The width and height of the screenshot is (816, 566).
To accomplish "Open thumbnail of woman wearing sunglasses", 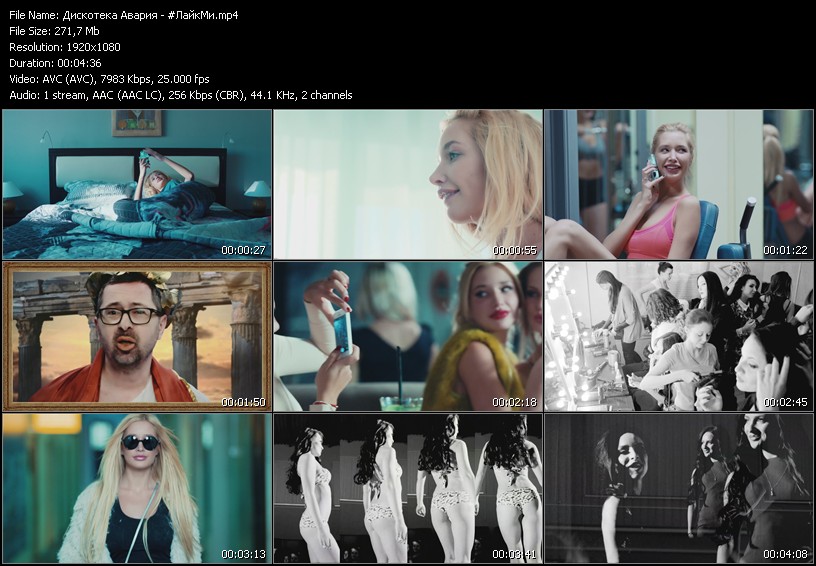I will [137, 488].
